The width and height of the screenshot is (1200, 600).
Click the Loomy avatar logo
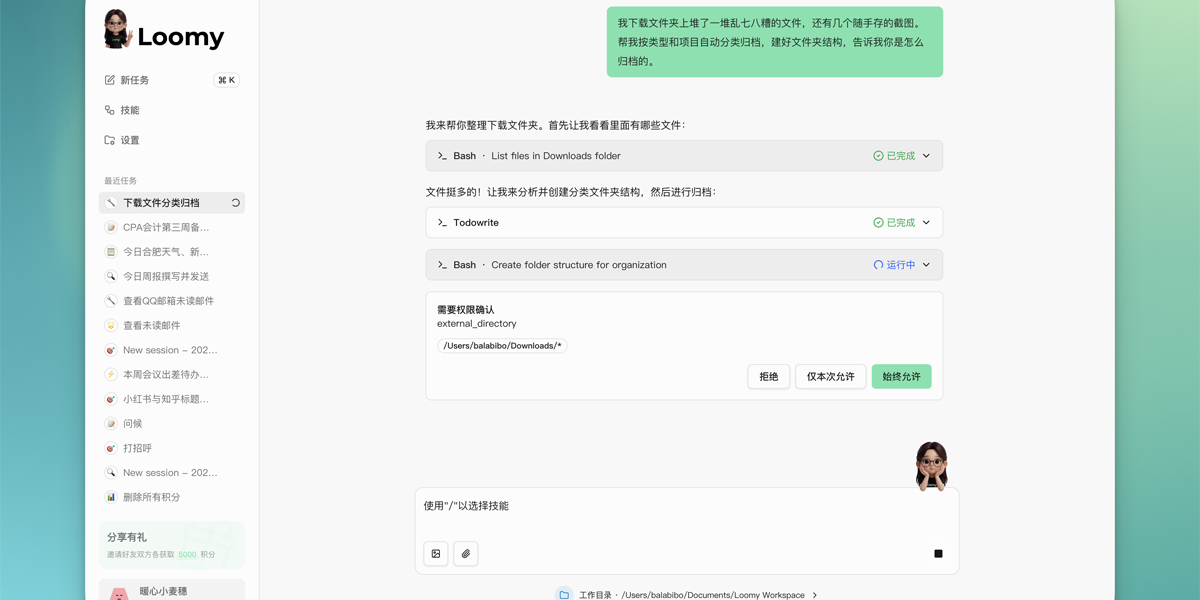[x=118, y=29]
